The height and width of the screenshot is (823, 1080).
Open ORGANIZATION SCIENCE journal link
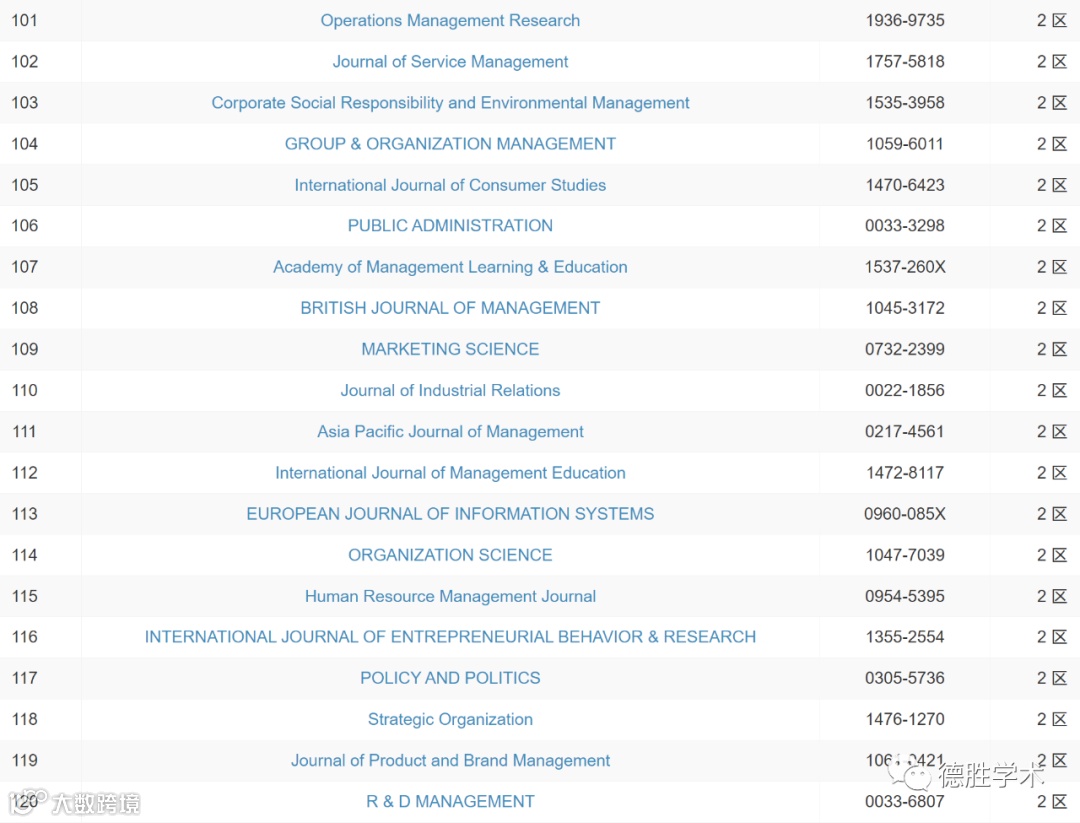[x=450, y=555]
